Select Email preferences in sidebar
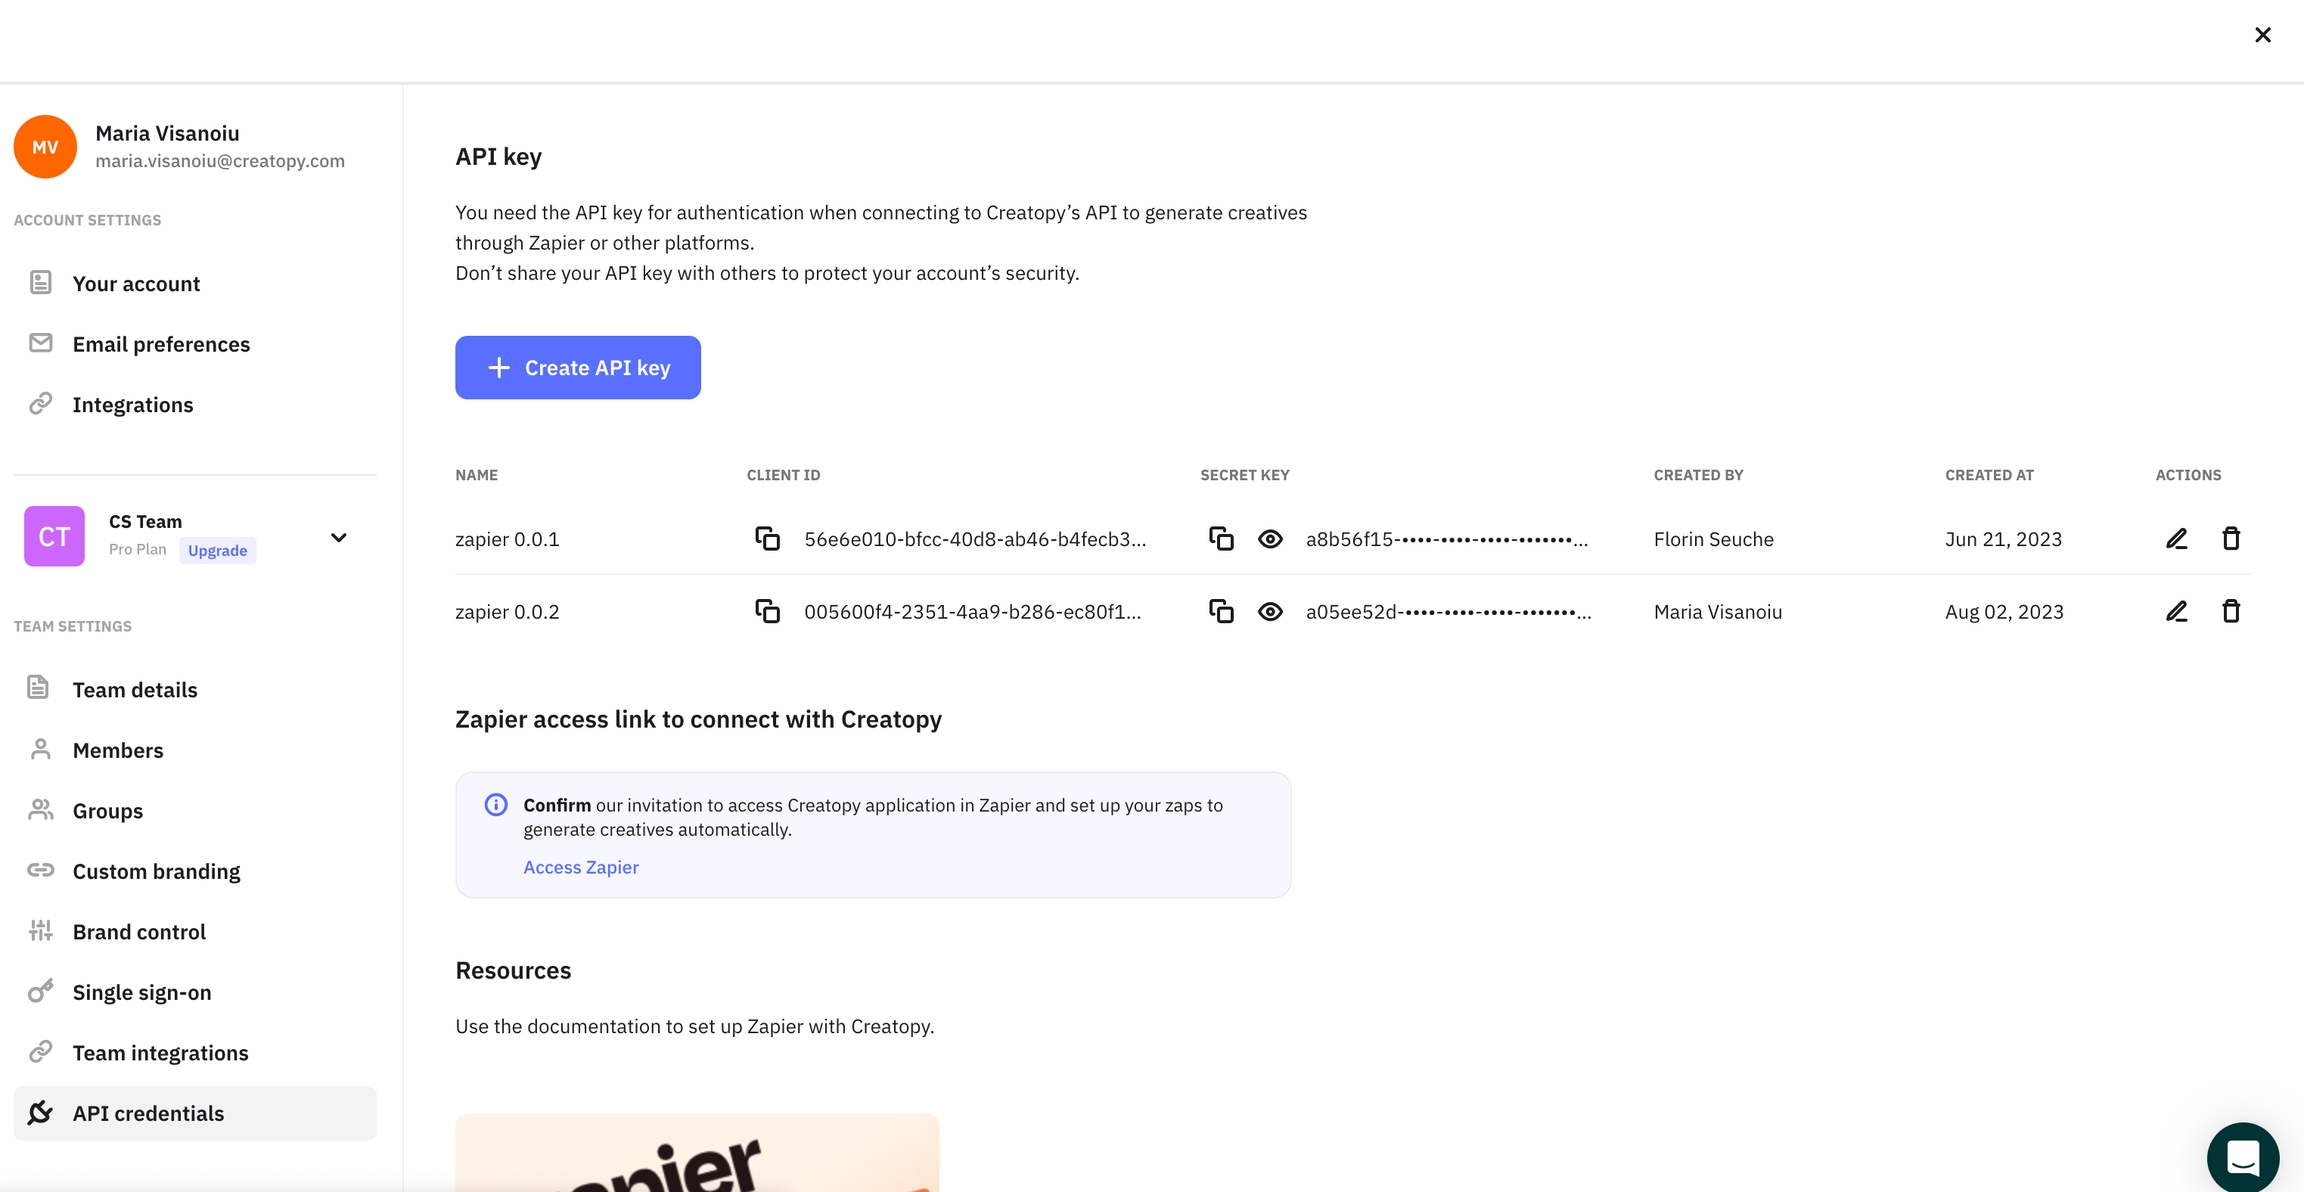Screen dimensions: 2304x1192 coord(161,344)
